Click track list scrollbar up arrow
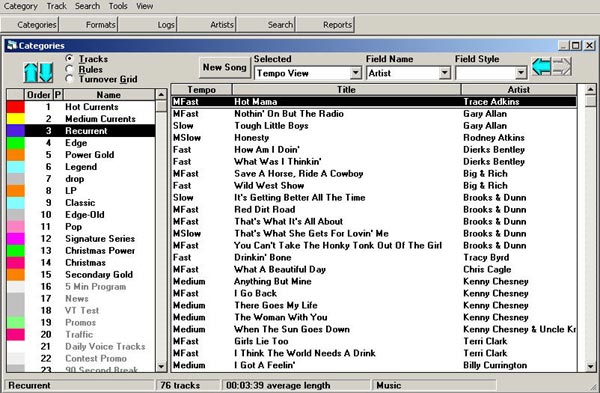This screenshot has width=600, height=393. click(590, 90)
